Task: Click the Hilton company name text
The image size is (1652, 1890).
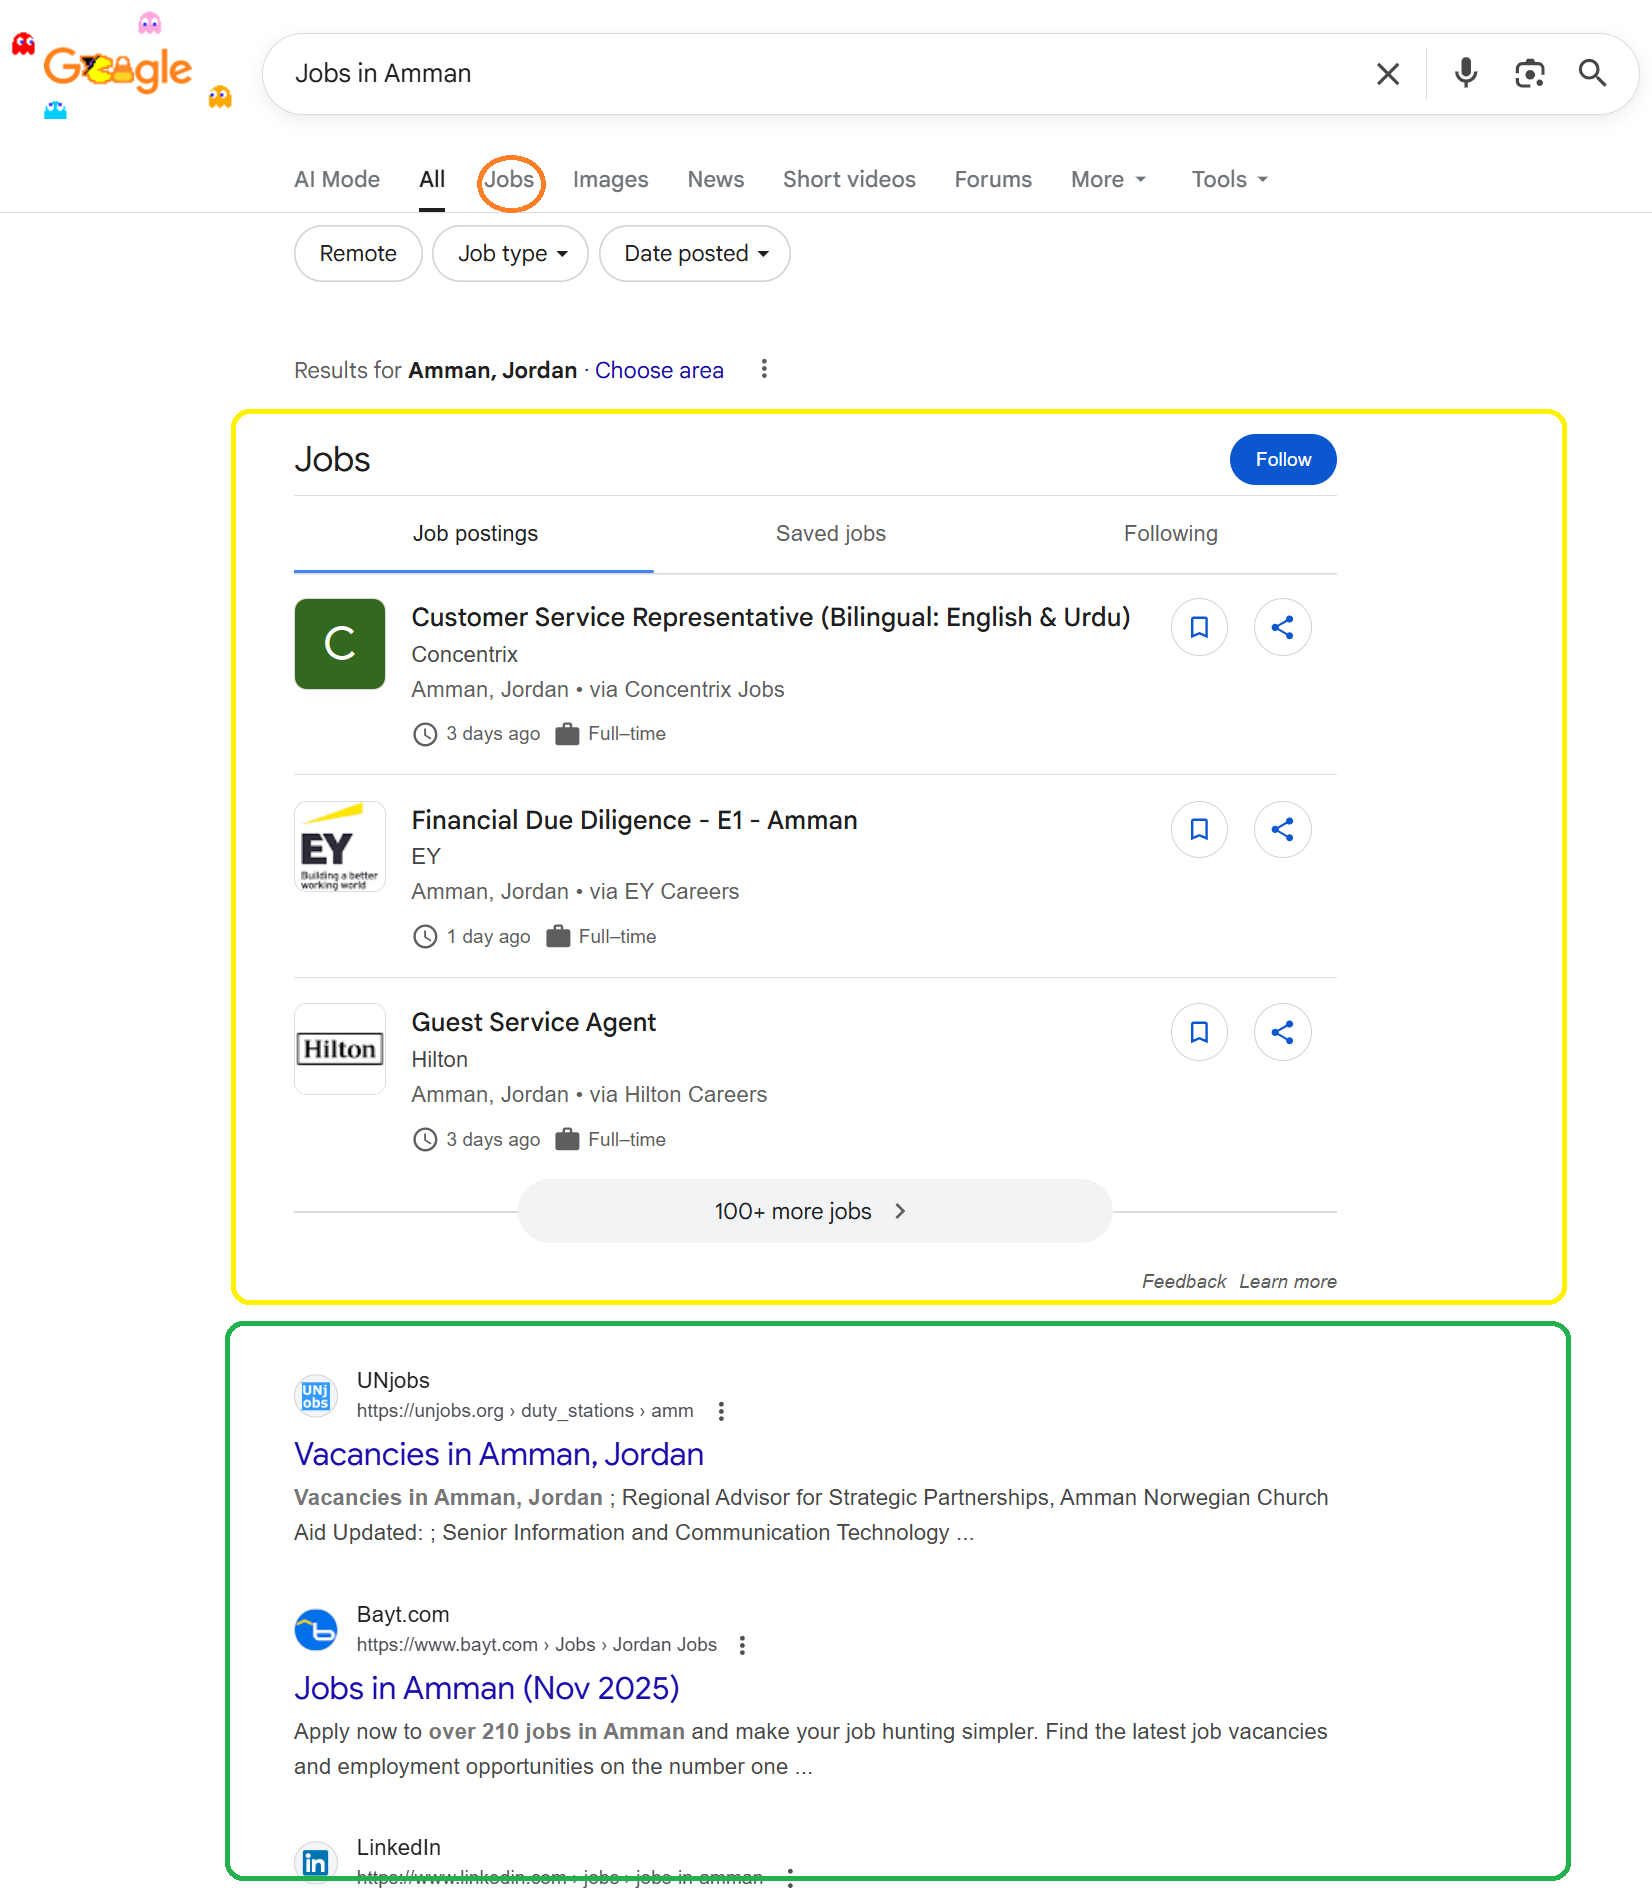Action: point(440,1059)
